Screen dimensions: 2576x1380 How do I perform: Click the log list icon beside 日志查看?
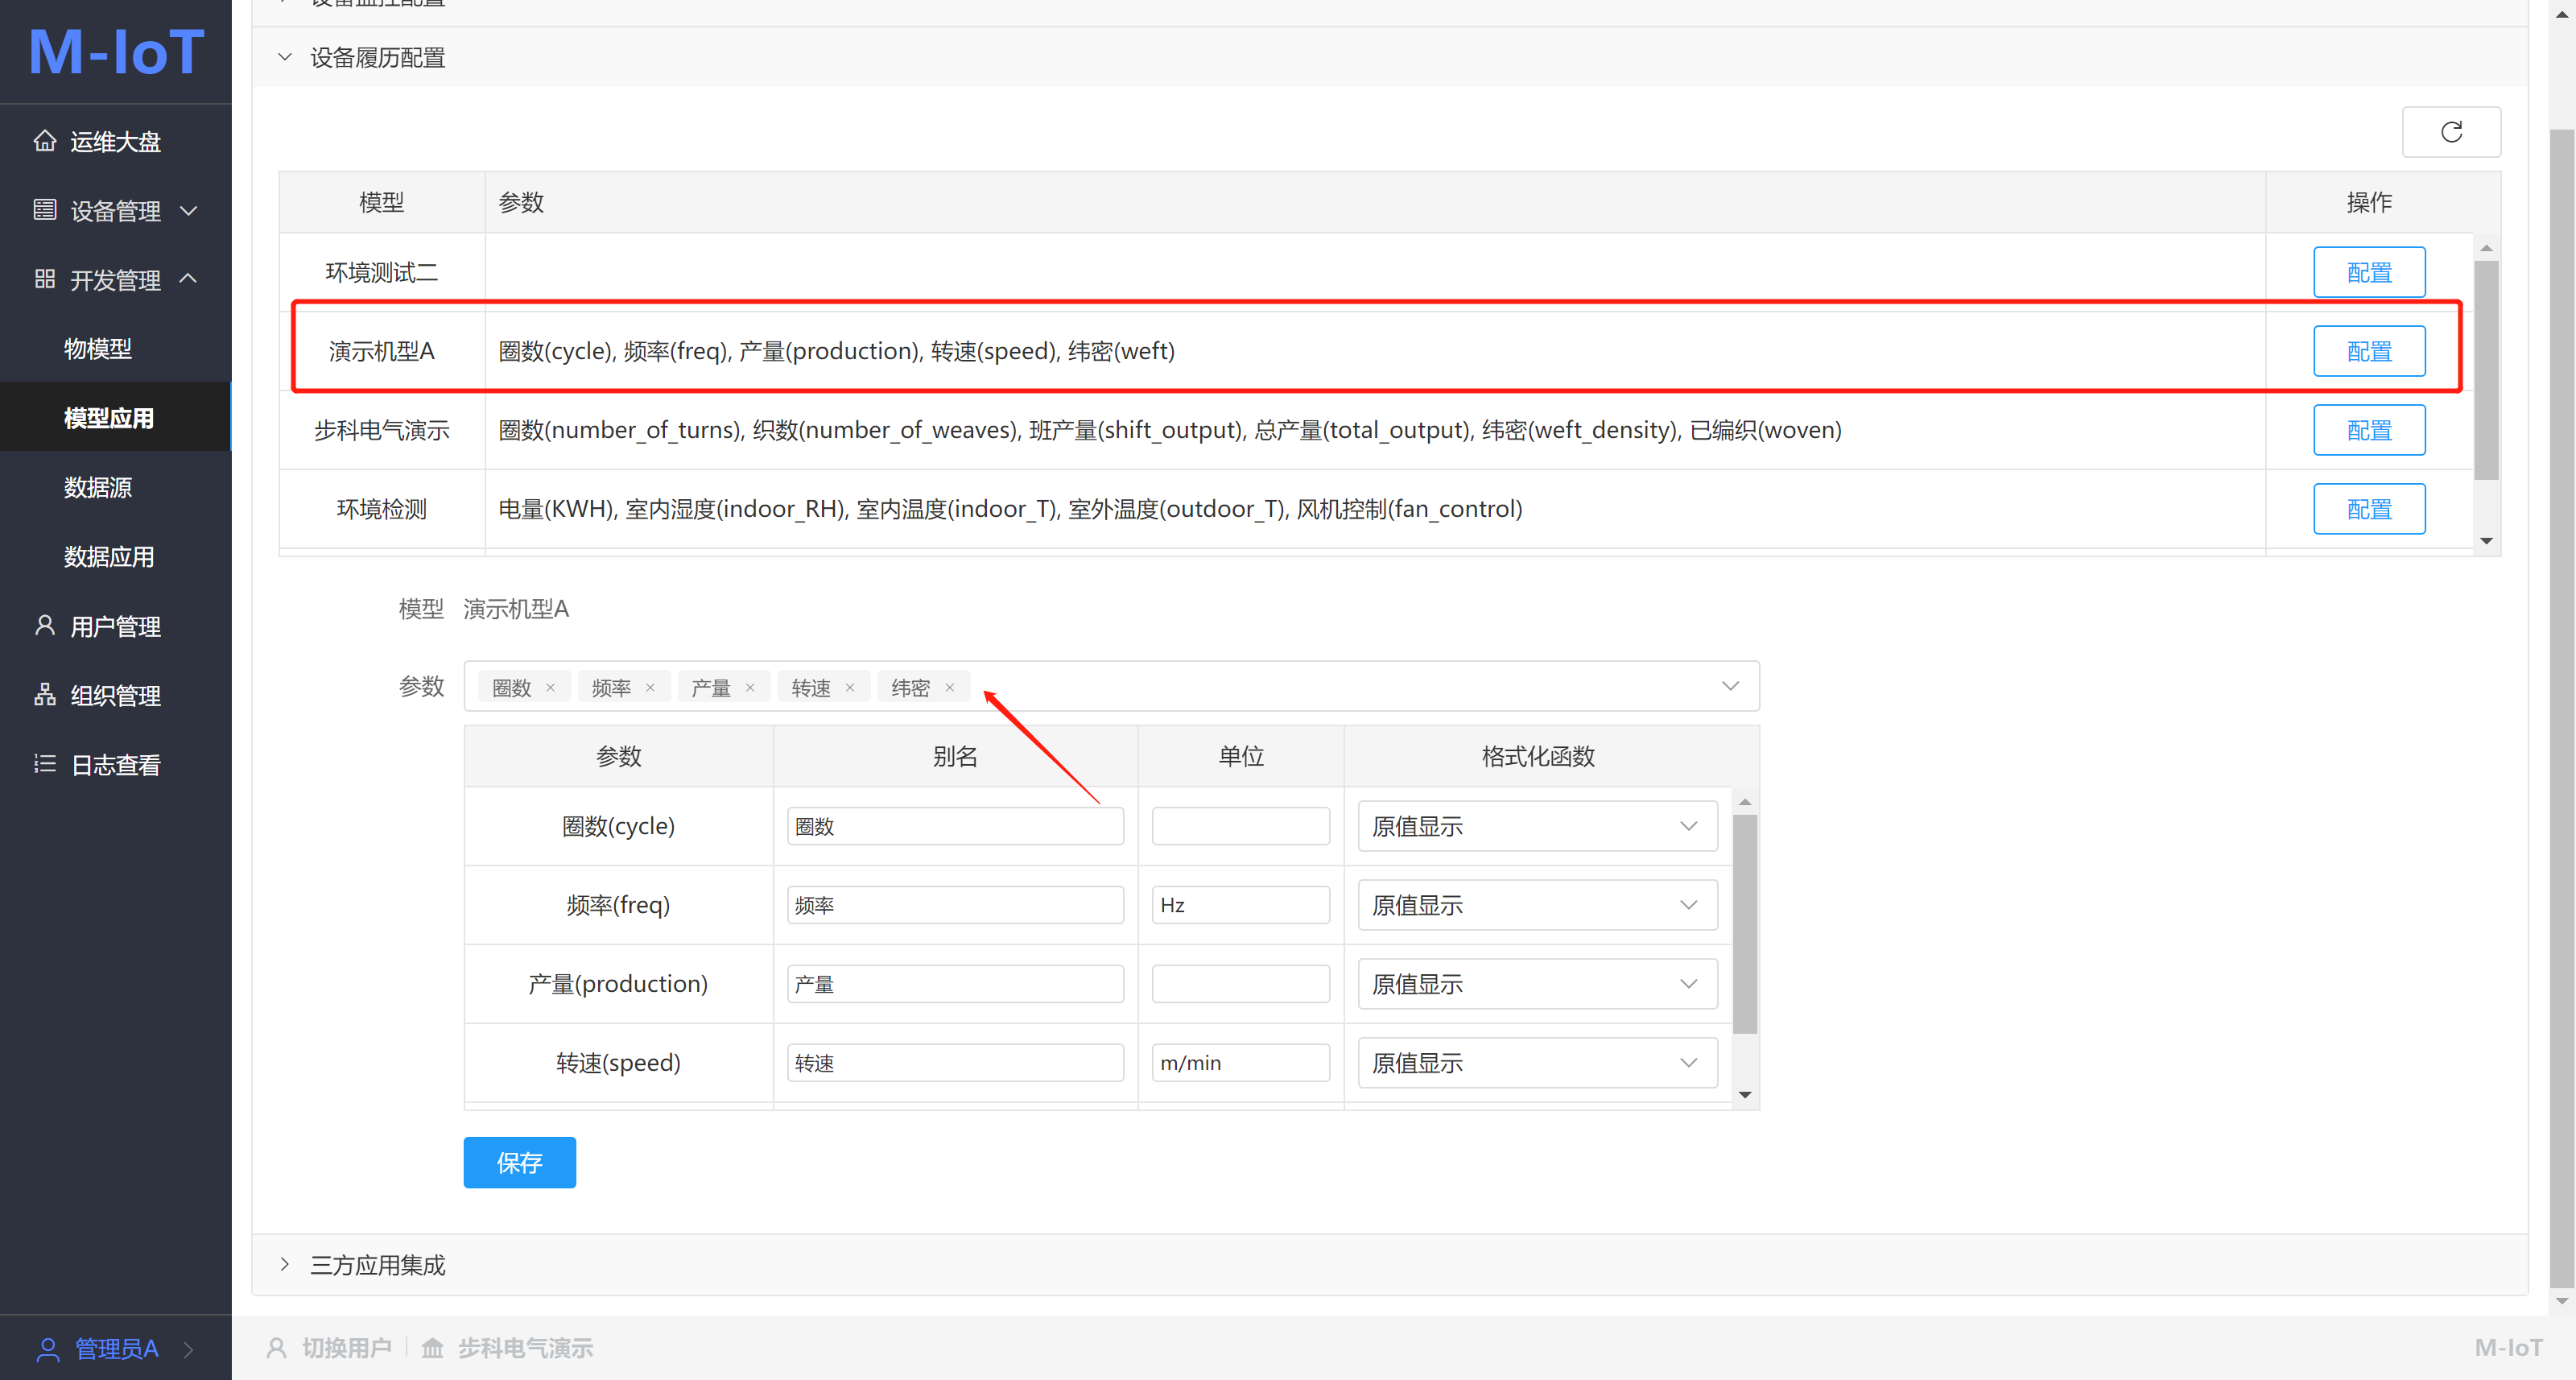pyautogui.click(x=45, y=764)
